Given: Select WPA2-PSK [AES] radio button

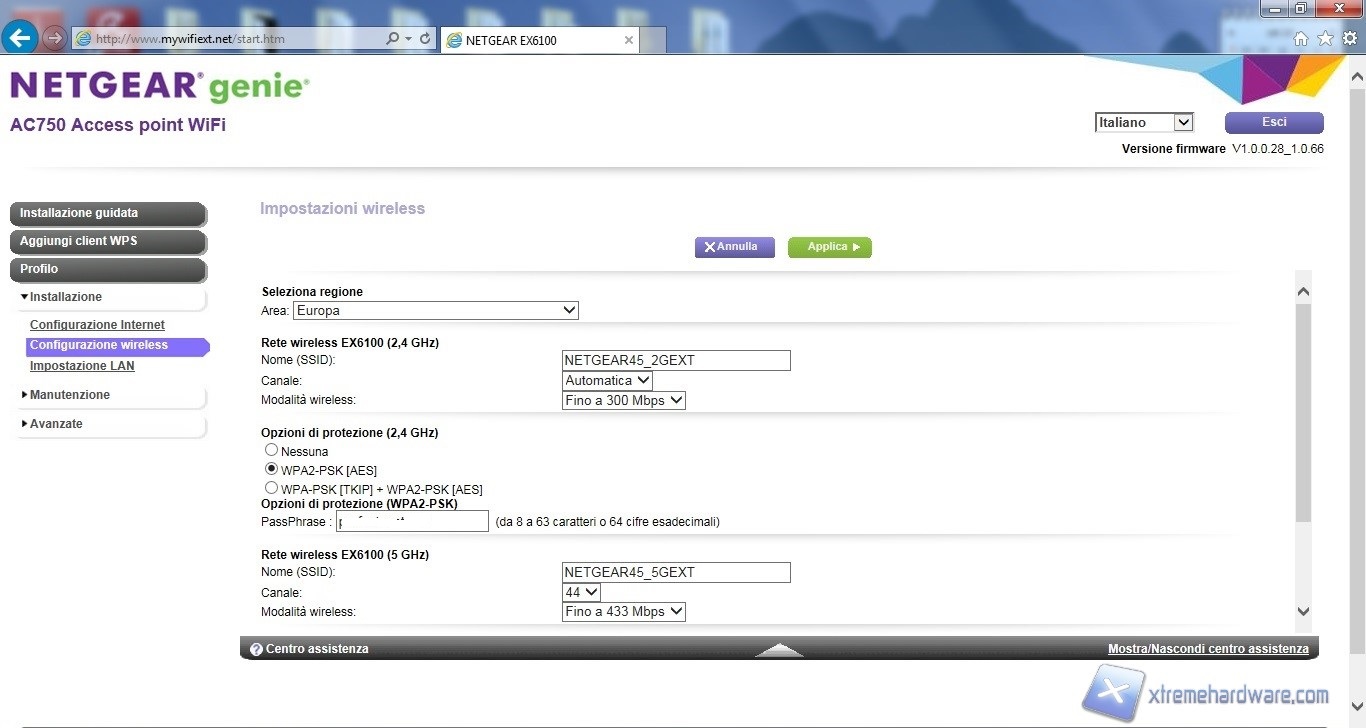Looking at the screenshot, I should pyautogui.click(x=271, y=469).
